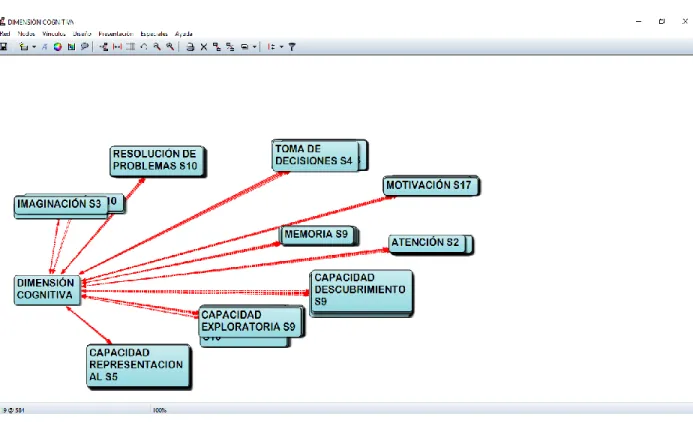The width and height of the screenshot is (693, 426).
Task: Click the X remove icon
Action: (204, 47)
